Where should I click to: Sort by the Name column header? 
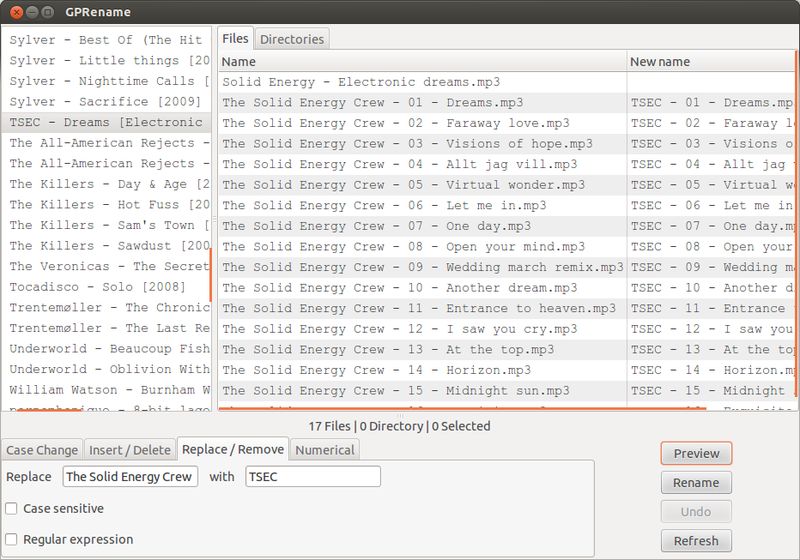422,62
